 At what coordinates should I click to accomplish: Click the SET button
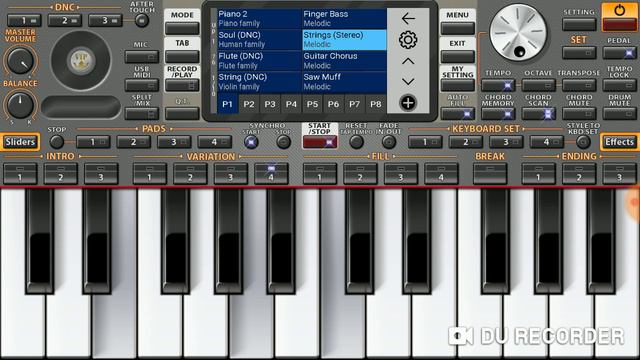click(579, 53)
